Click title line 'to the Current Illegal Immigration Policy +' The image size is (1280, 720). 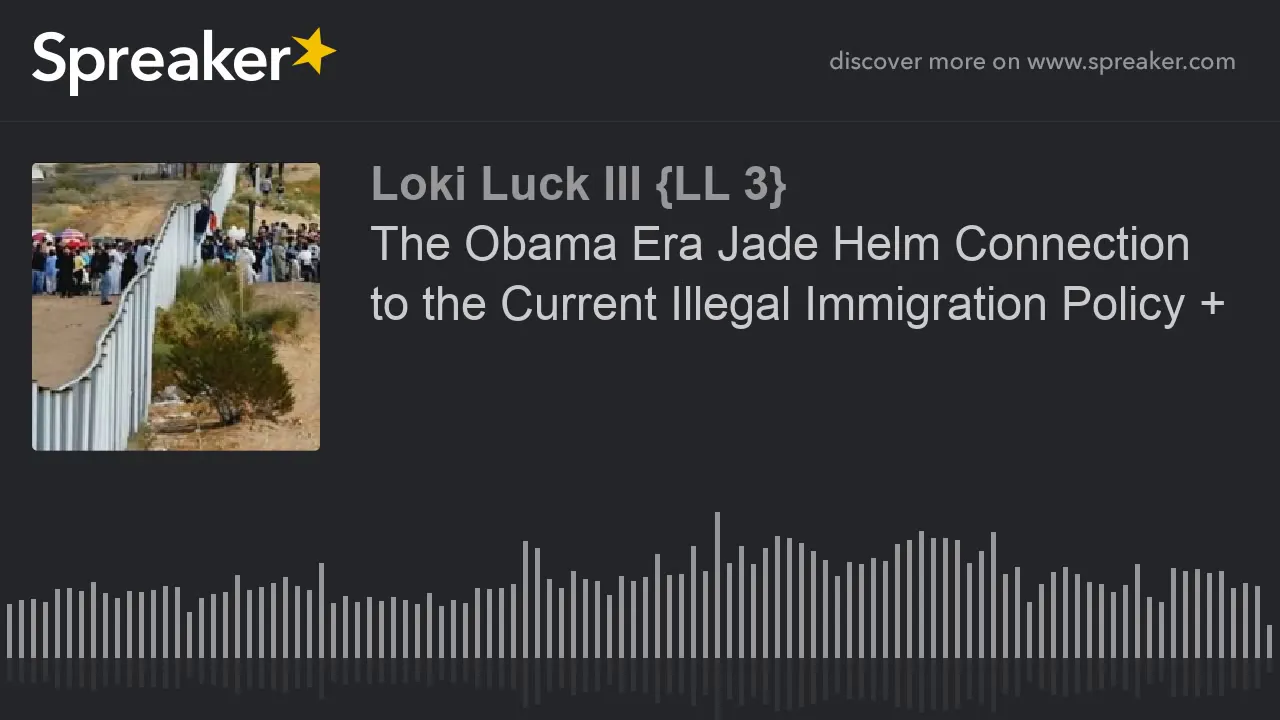(x=797, y=304)
